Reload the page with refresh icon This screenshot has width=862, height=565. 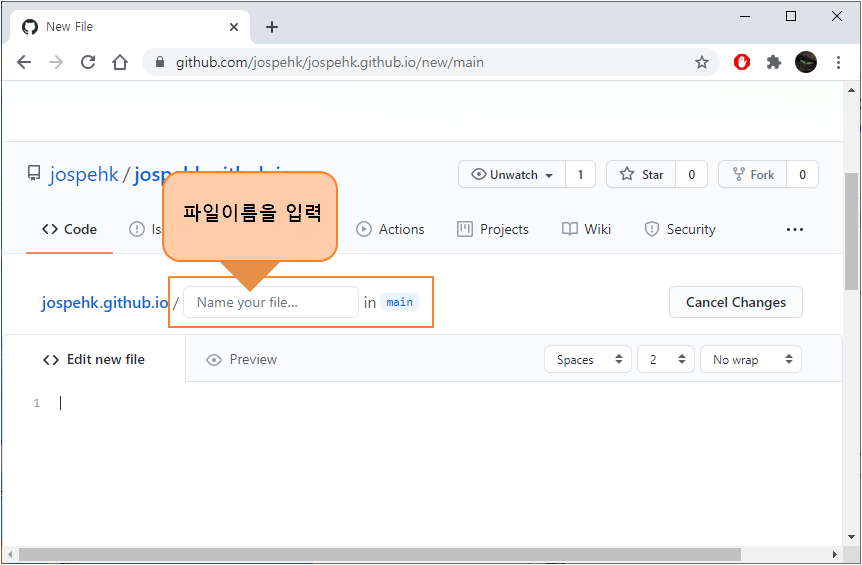(88, 62)
